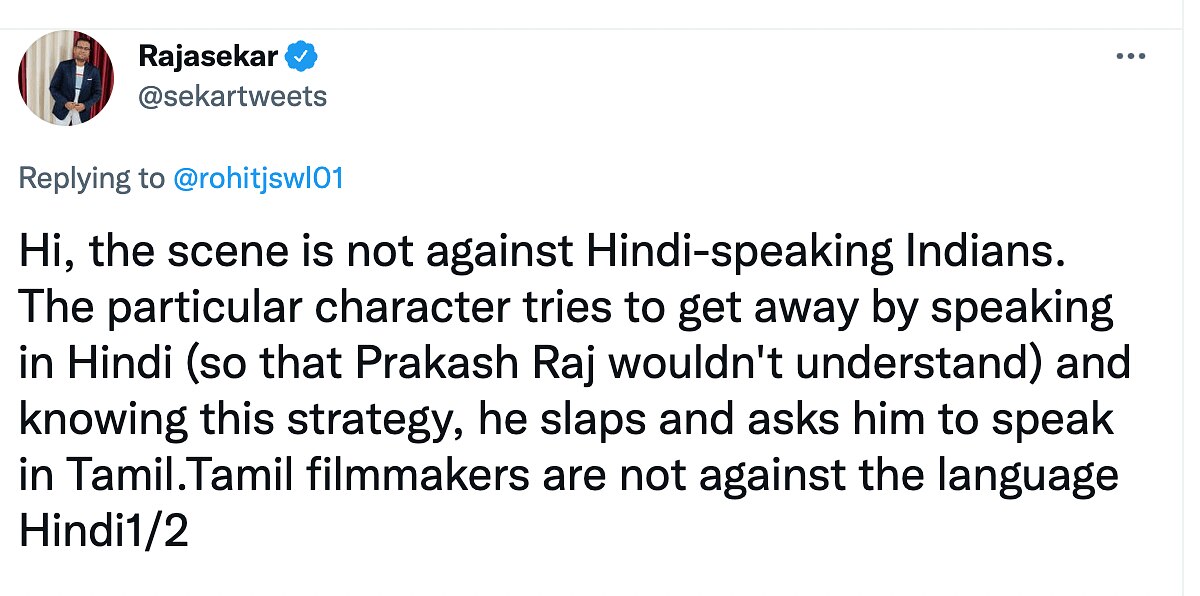The image size is (1200, 596).
Task: Open Rajasekar's profile picture
Action: [68, 79]
